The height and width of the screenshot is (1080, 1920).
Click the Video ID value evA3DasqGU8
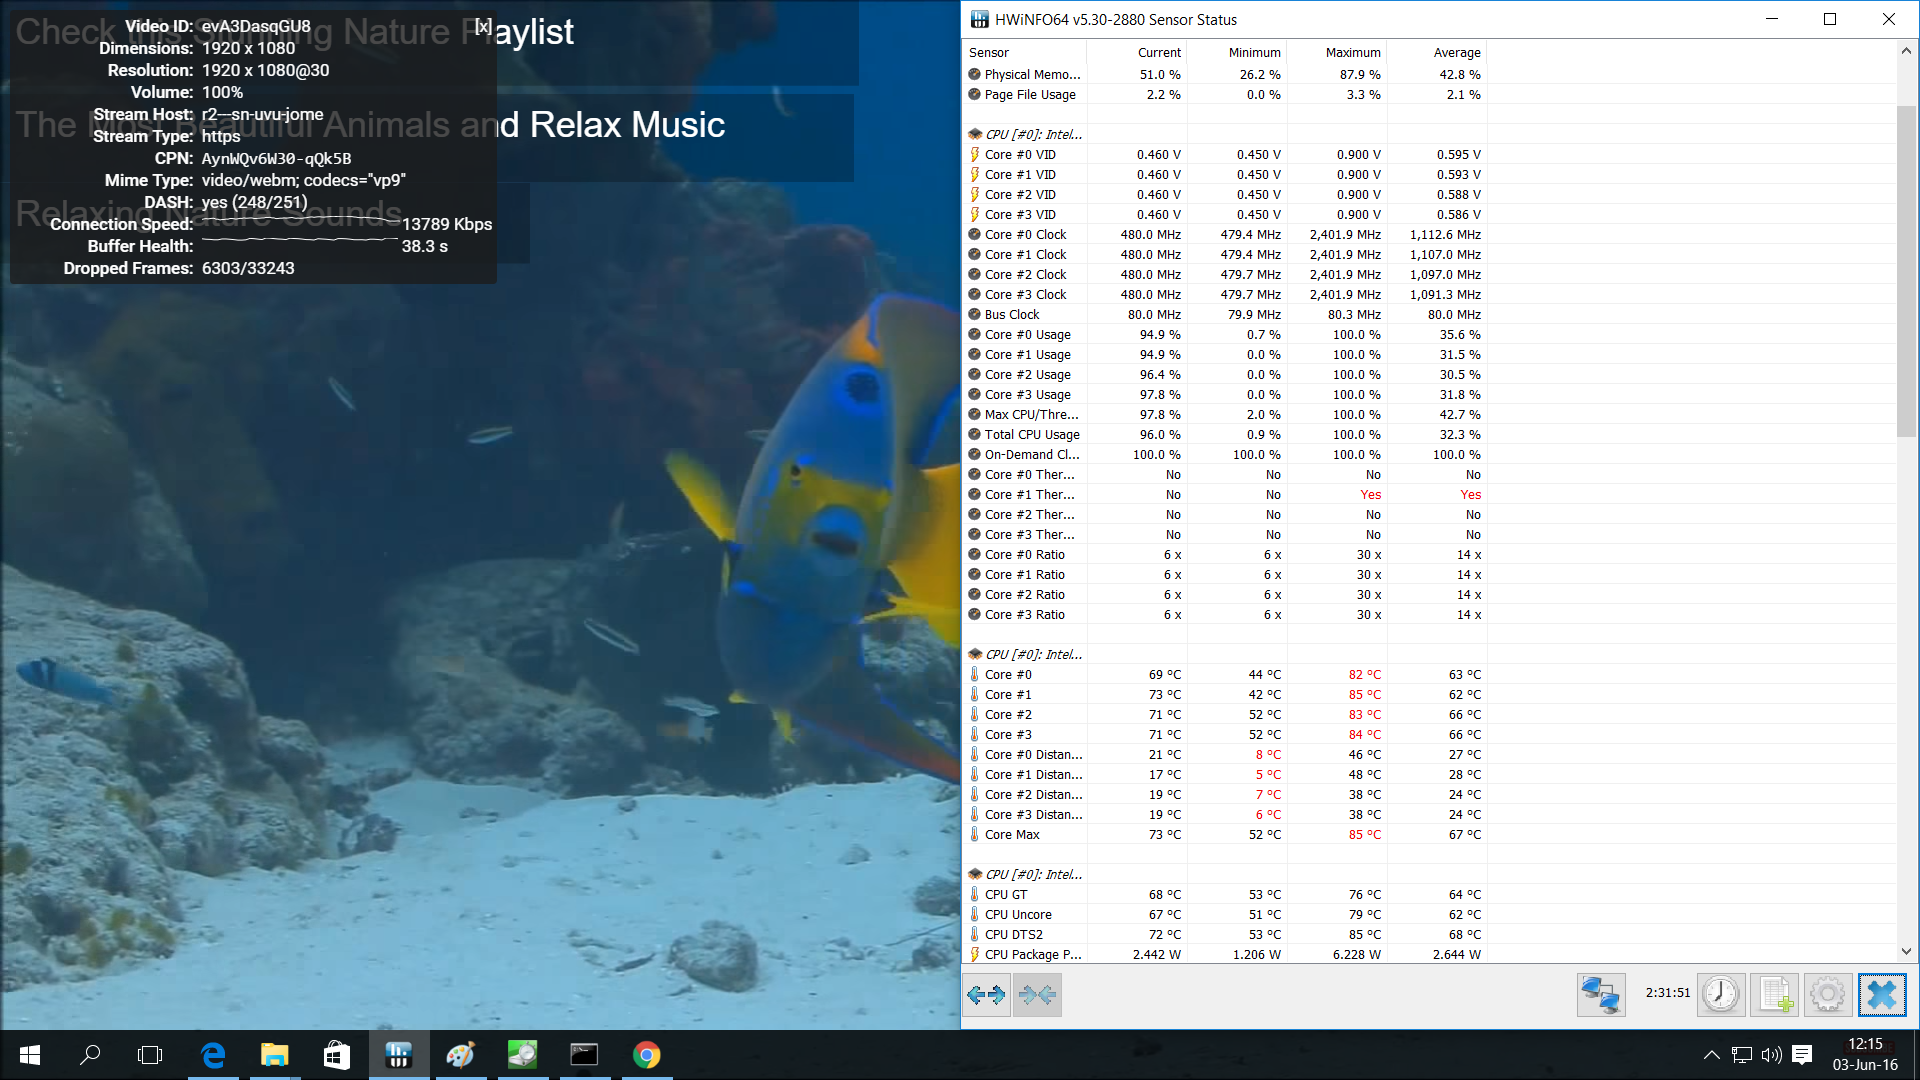[x=256, y=26]
